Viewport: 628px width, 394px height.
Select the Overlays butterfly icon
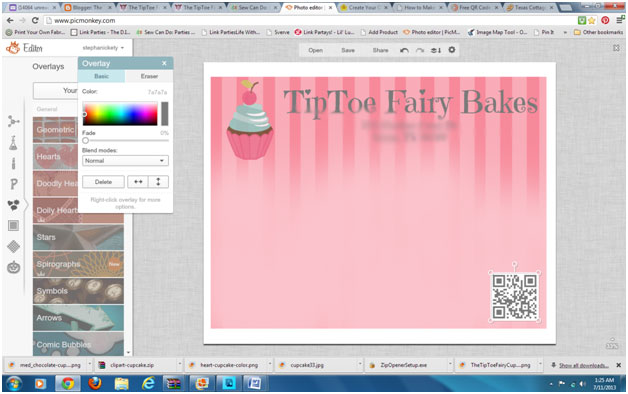(x=13, y=205)
